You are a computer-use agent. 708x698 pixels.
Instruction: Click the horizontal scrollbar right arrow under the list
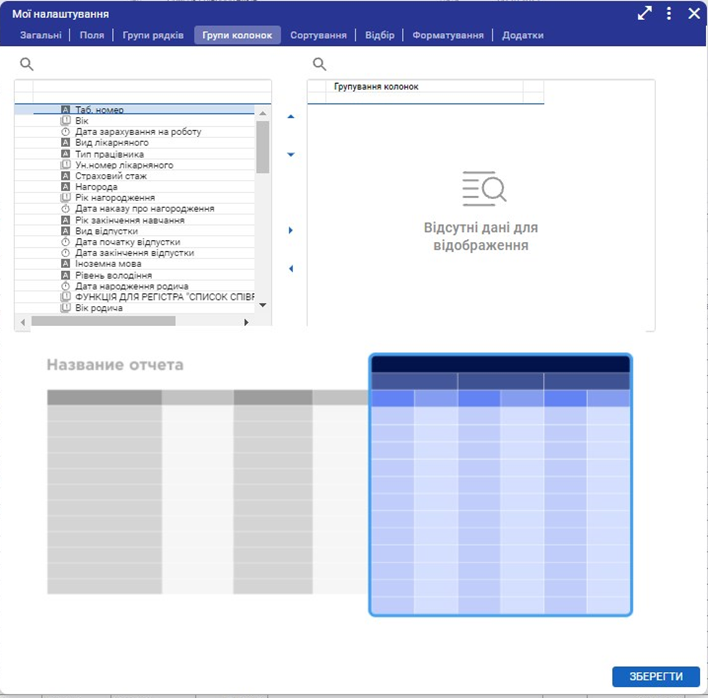pos(247,322)
